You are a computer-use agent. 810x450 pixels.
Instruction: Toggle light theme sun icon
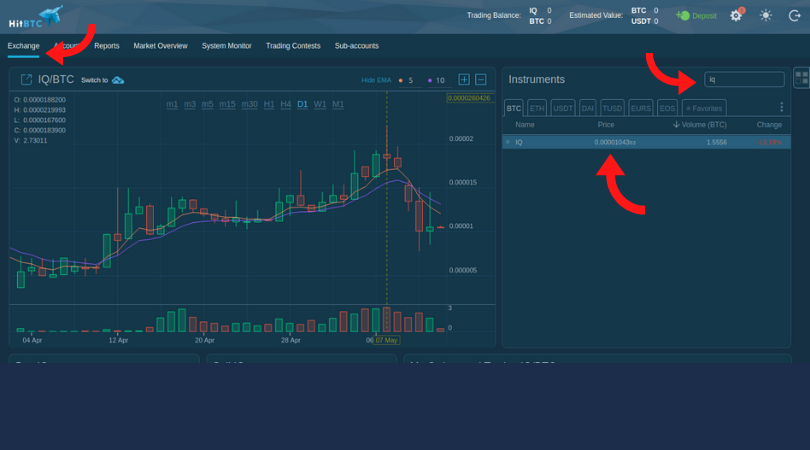click(766, 15)
